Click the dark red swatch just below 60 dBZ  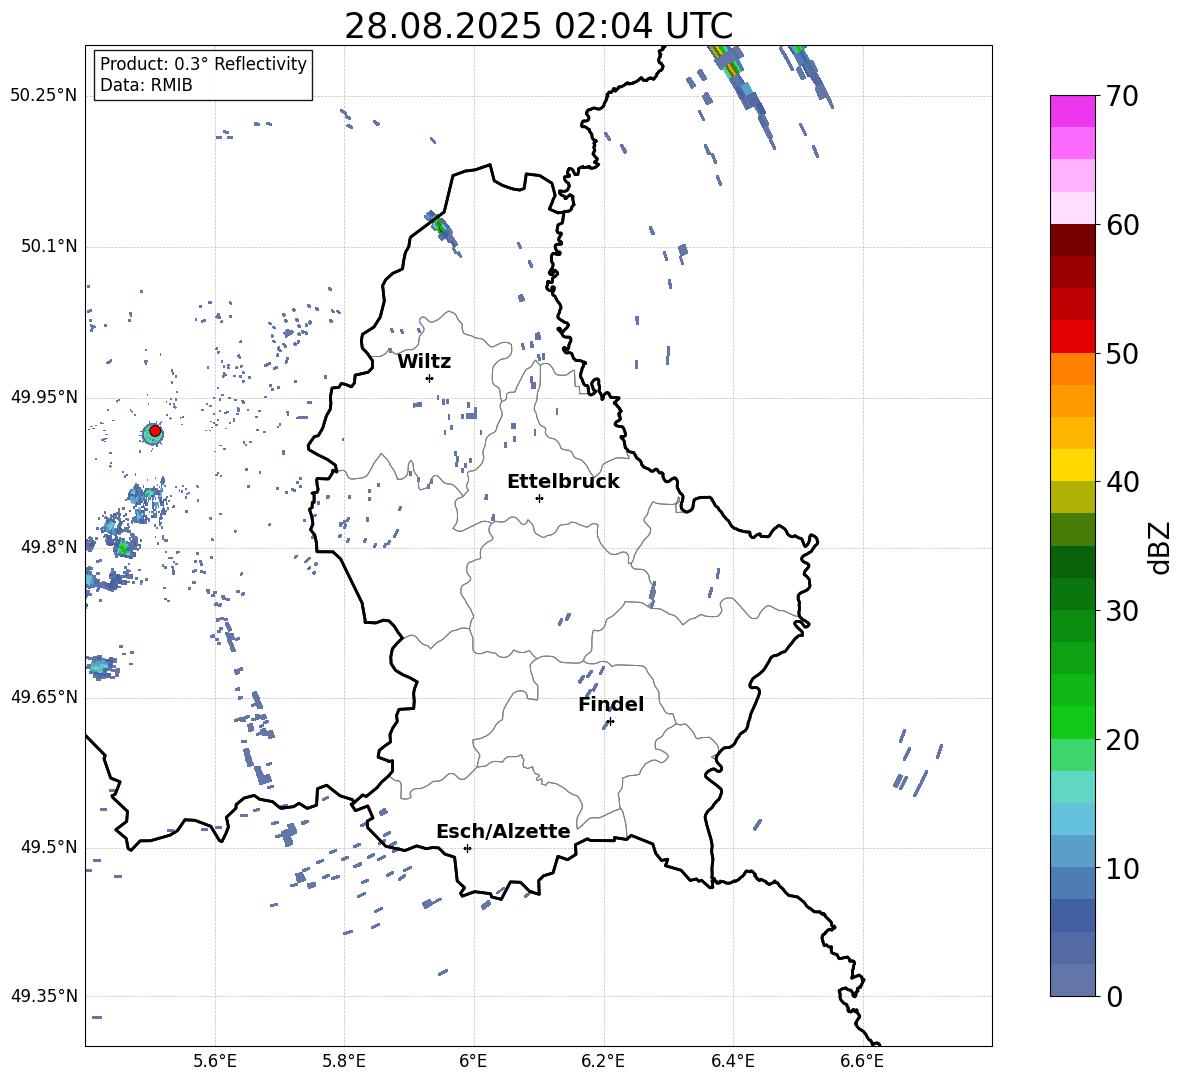point(1073,240)
